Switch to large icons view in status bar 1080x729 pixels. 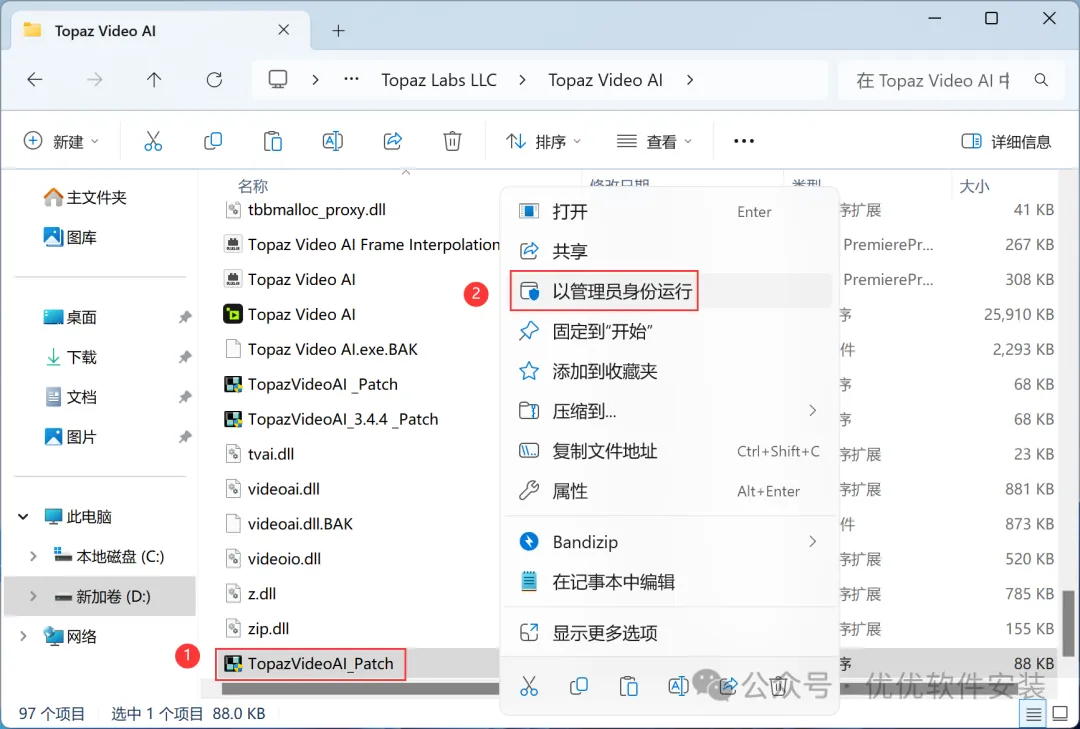[x=1061, y=714]
